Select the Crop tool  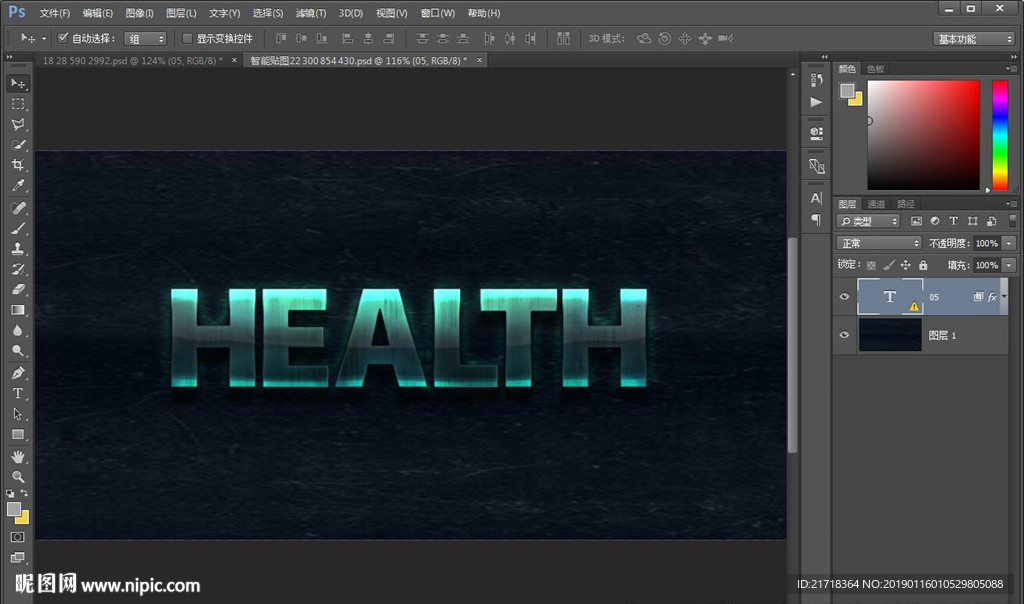[x=18, y=165]
